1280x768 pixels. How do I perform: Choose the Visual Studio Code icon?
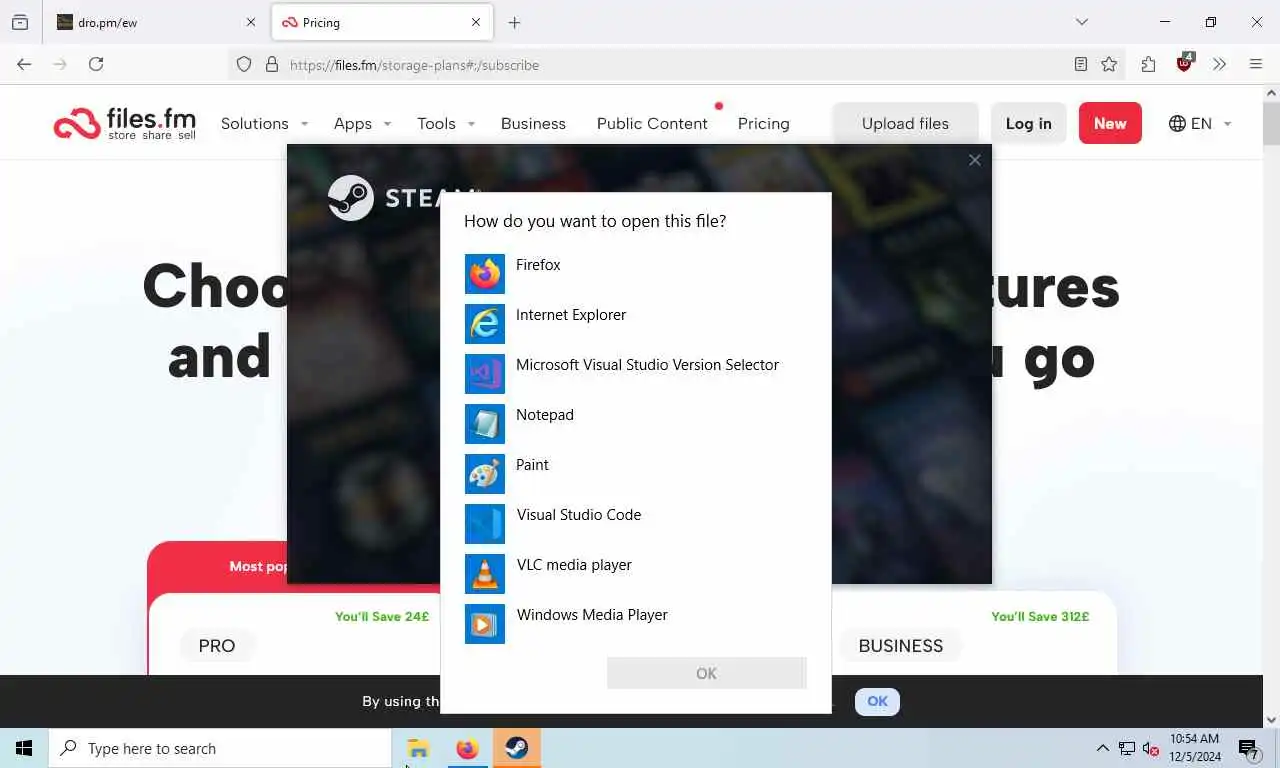[x=485, y=524]
